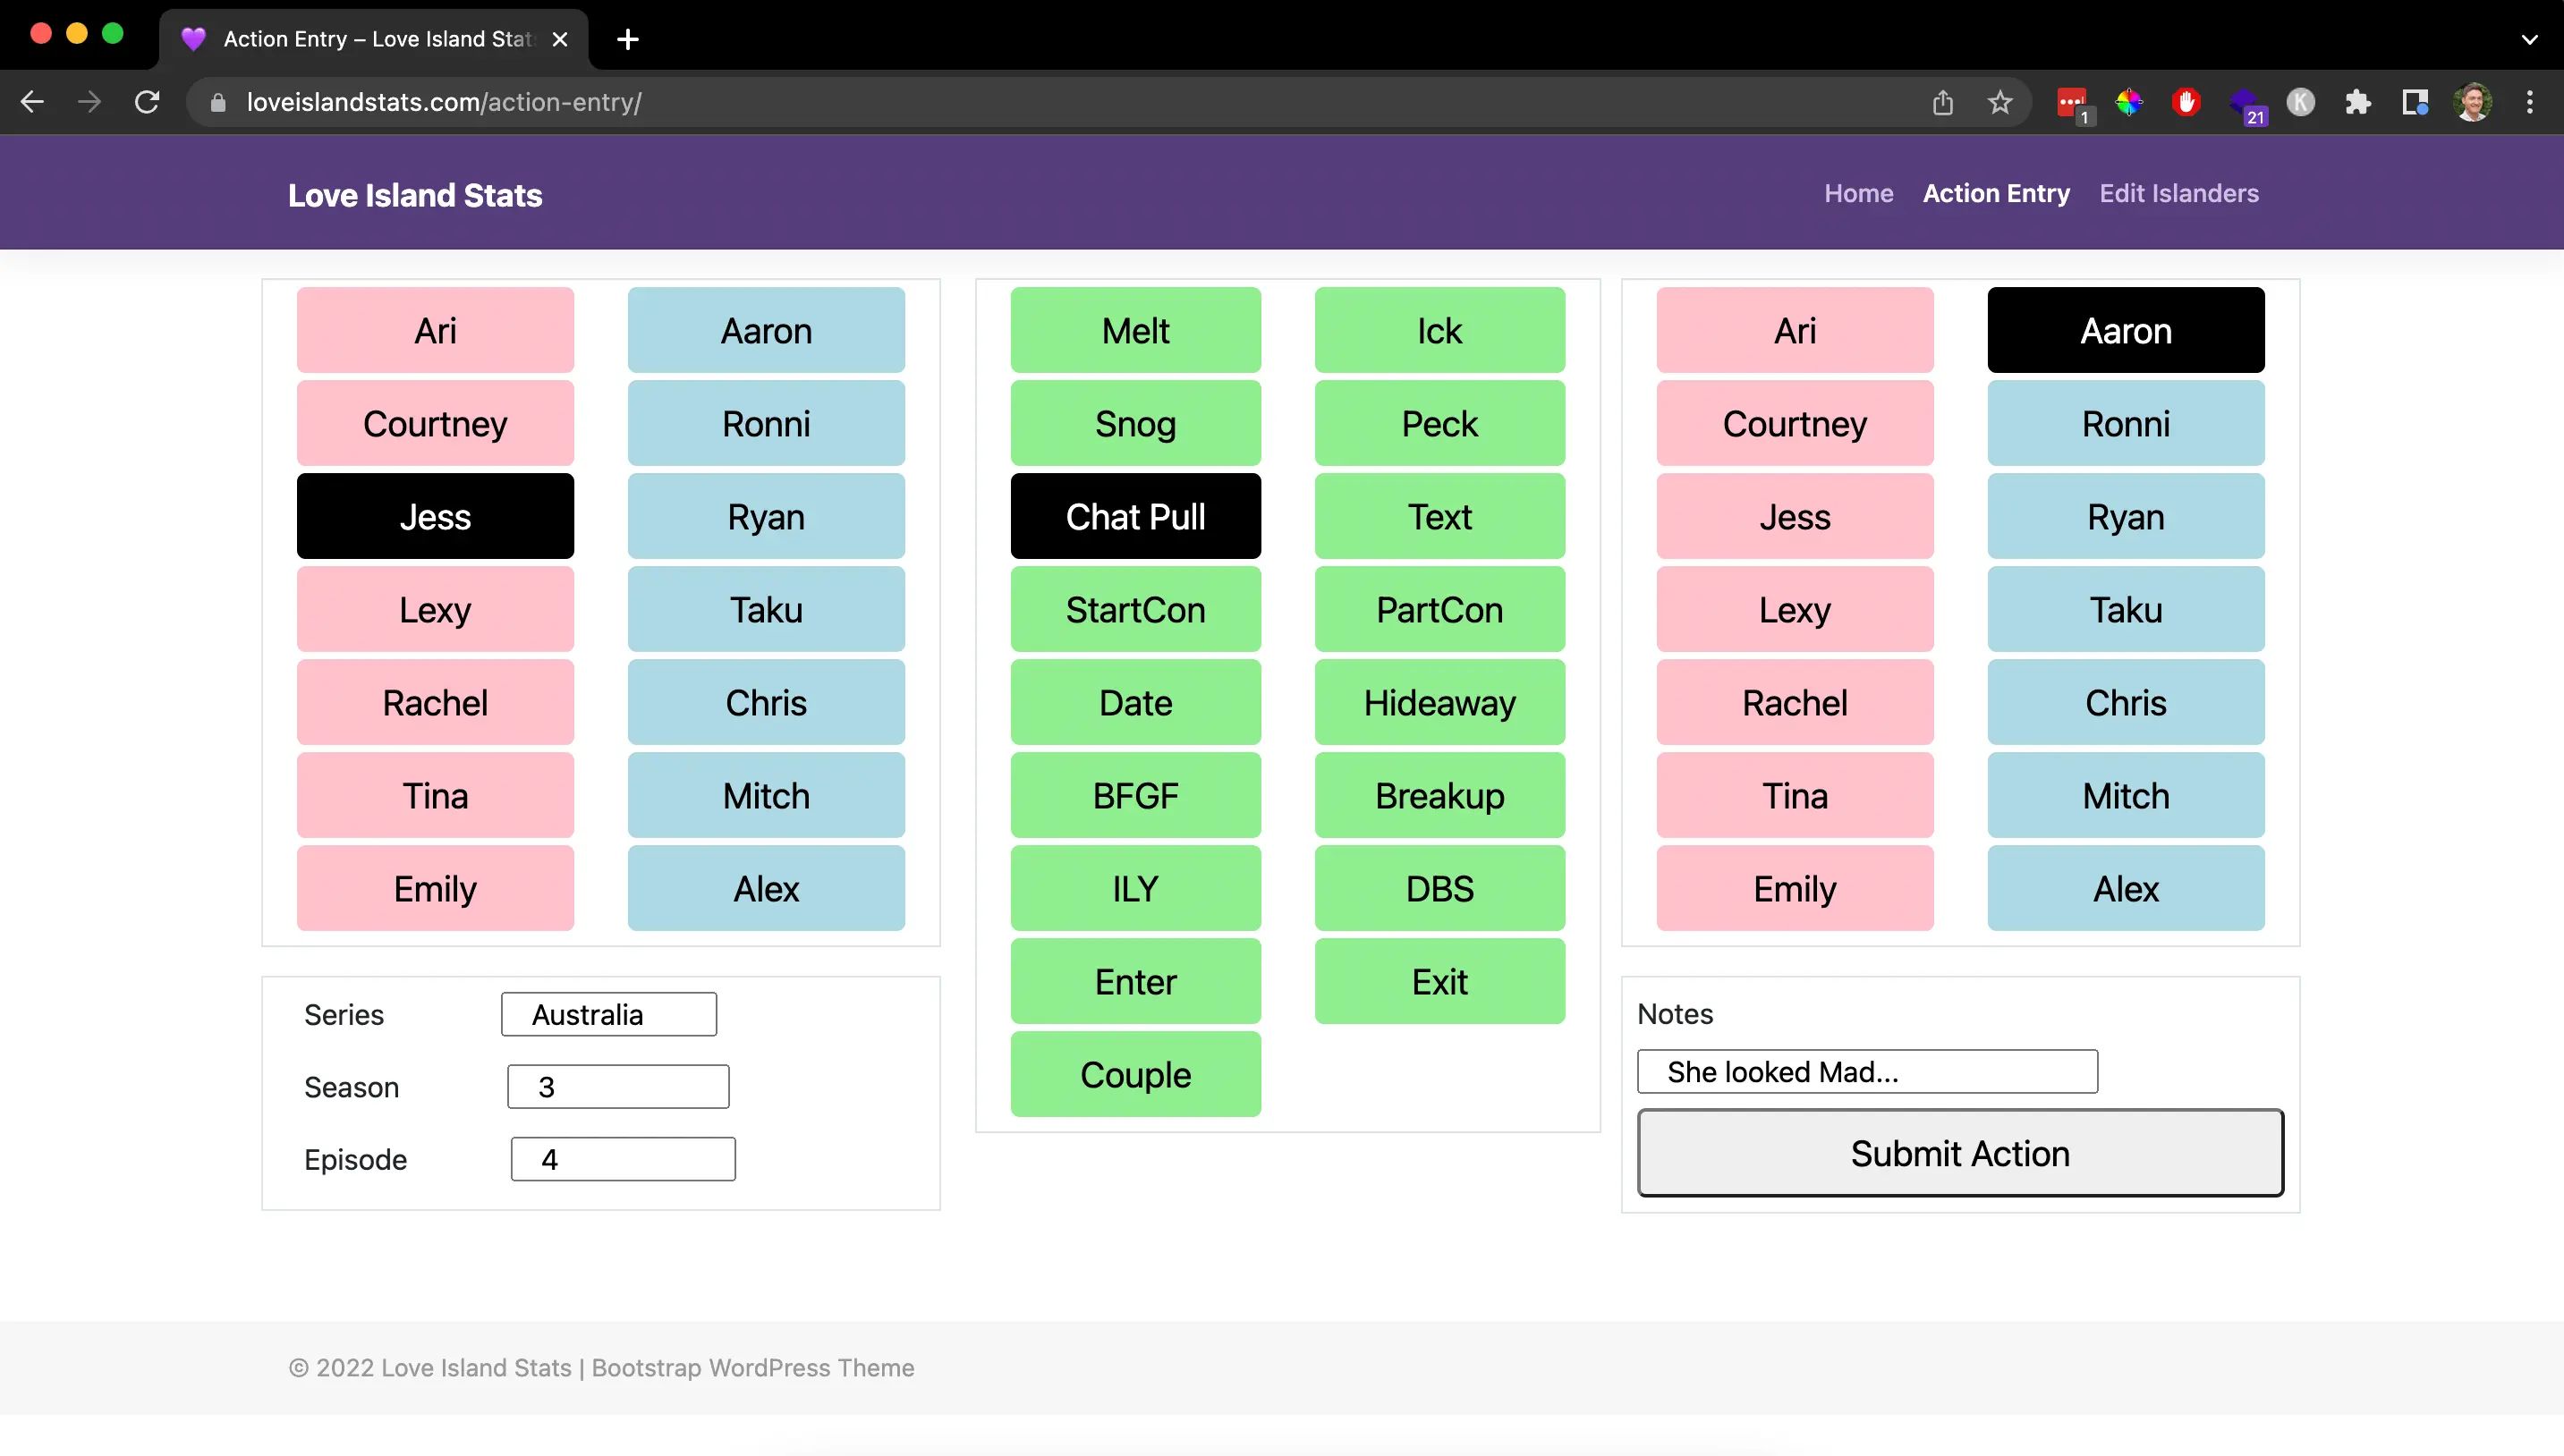Expand the tab search chevron at top right
The width and height of the screenshot is (2564, 1456).
coord(2529,40)
